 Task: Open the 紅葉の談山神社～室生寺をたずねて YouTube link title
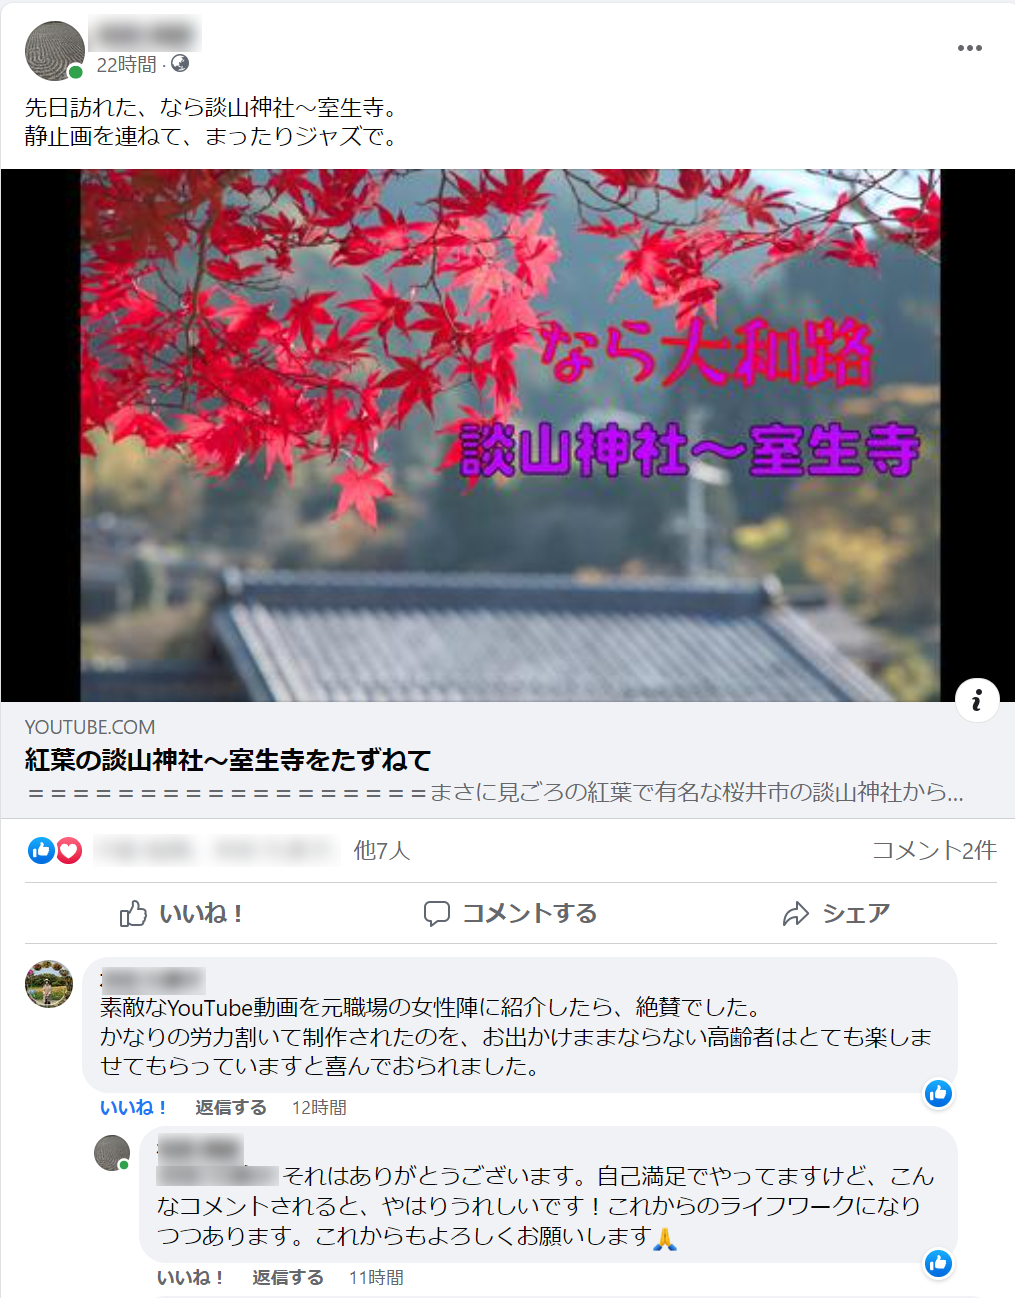228,760
